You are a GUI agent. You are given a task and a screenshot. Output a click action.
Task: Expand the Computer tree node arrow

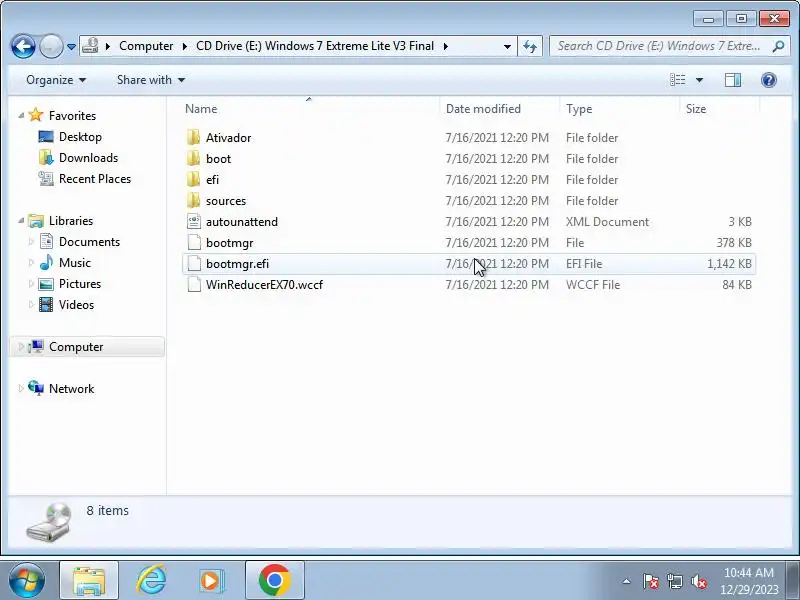tap(21, 347)
